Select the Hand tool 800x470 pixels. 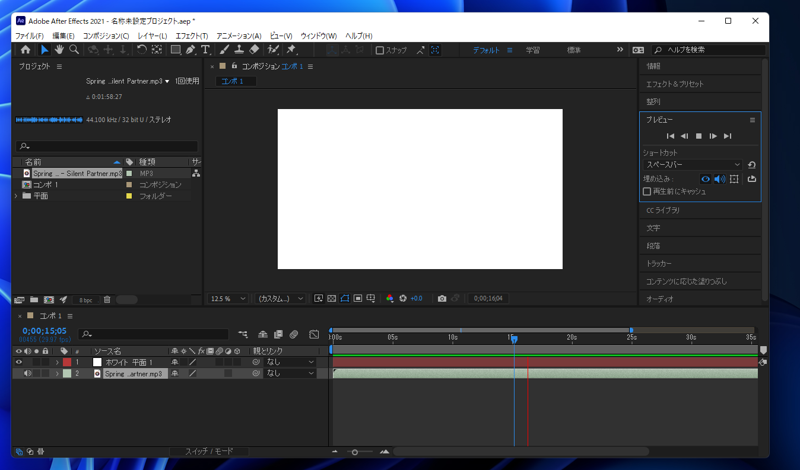pos(59,50)
